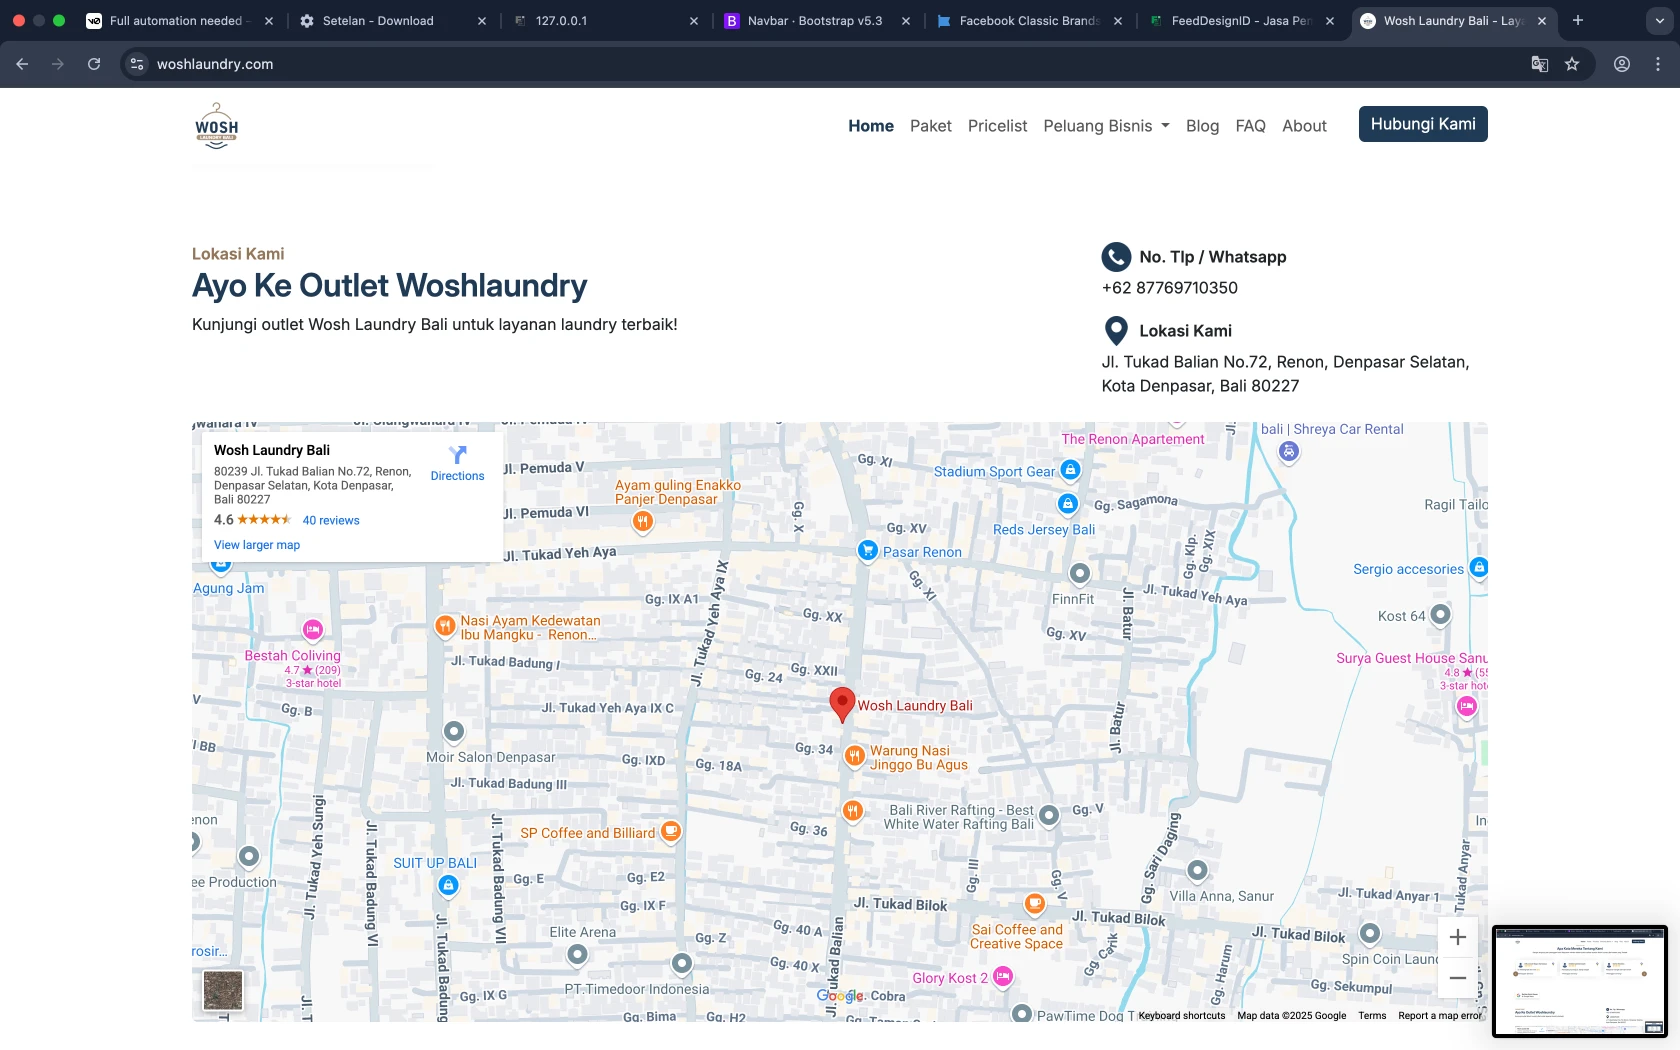The image size is (1680, 1050).
Task: Click the red Wosh Laundry Bali map pin
Action: coord(842,704)
